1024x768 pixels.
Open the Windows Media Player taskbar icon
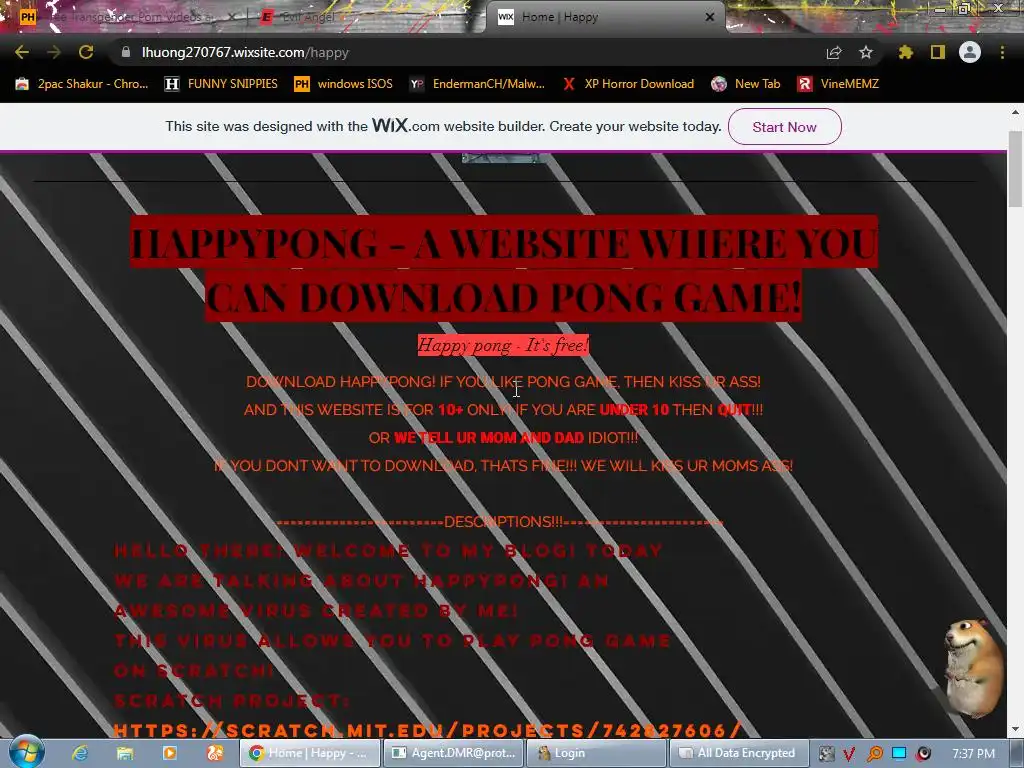click(x=169, y=753)
